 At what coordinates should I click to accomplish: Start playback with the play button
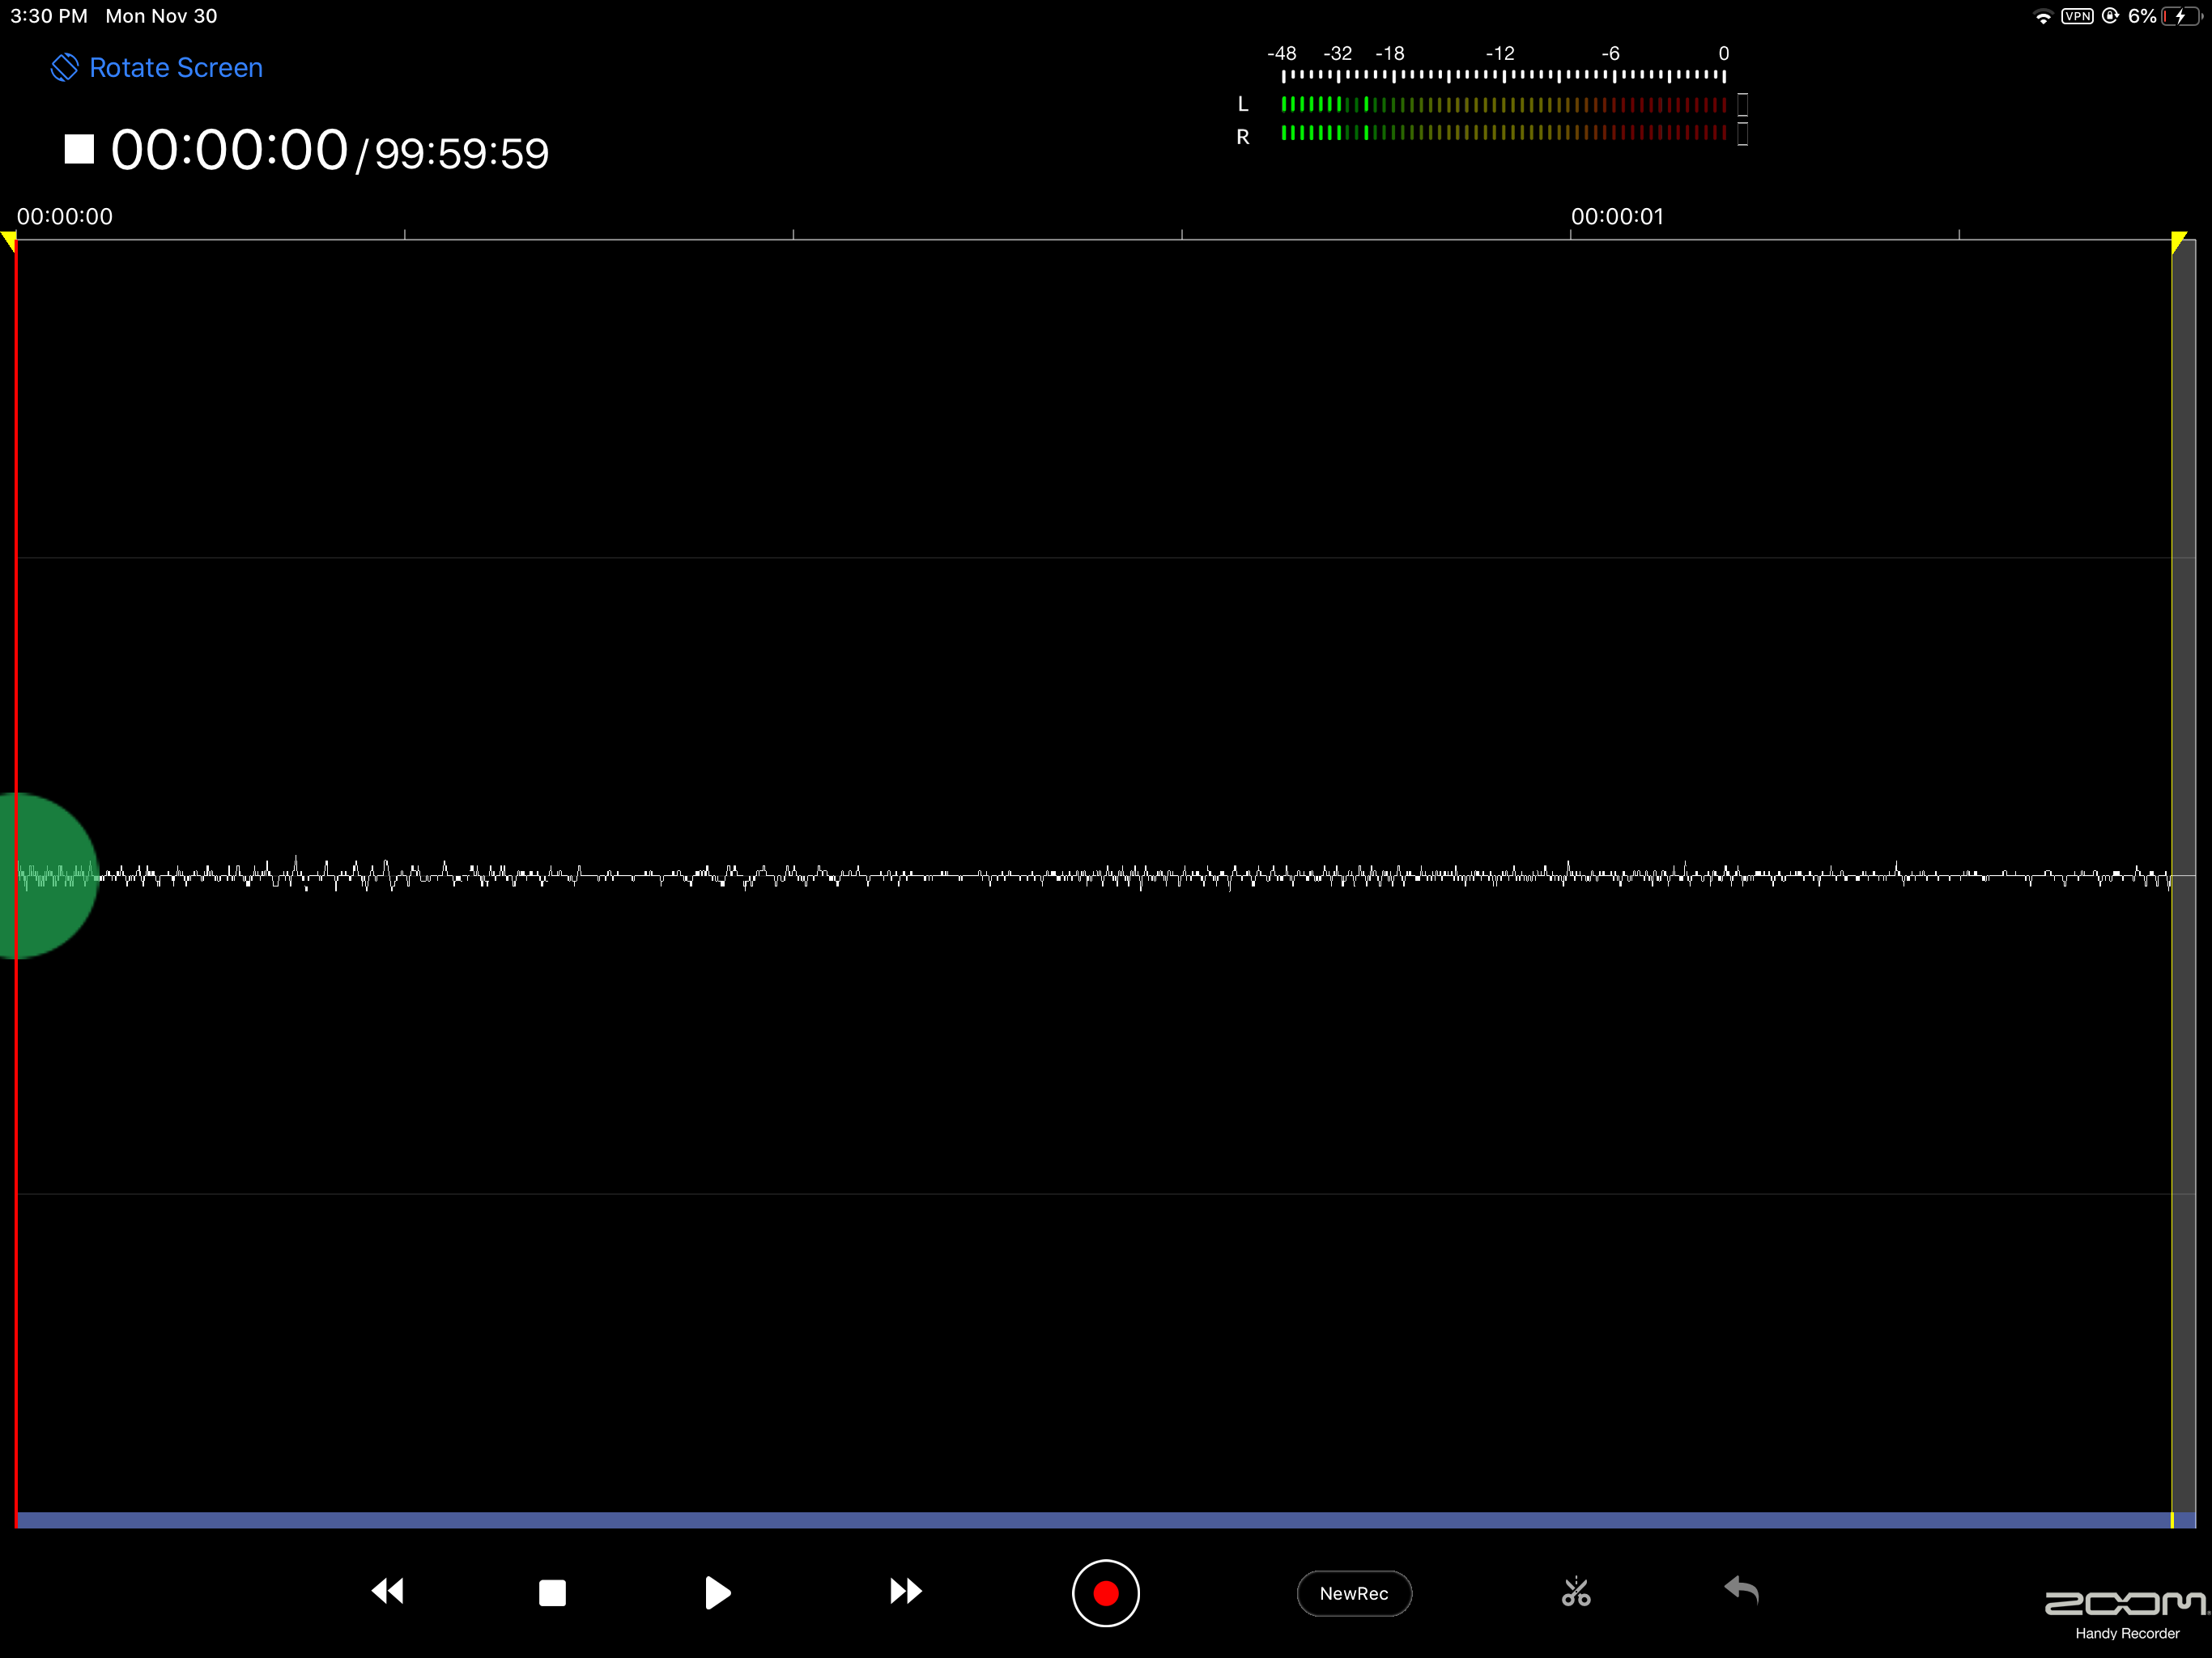[717, 1592]
